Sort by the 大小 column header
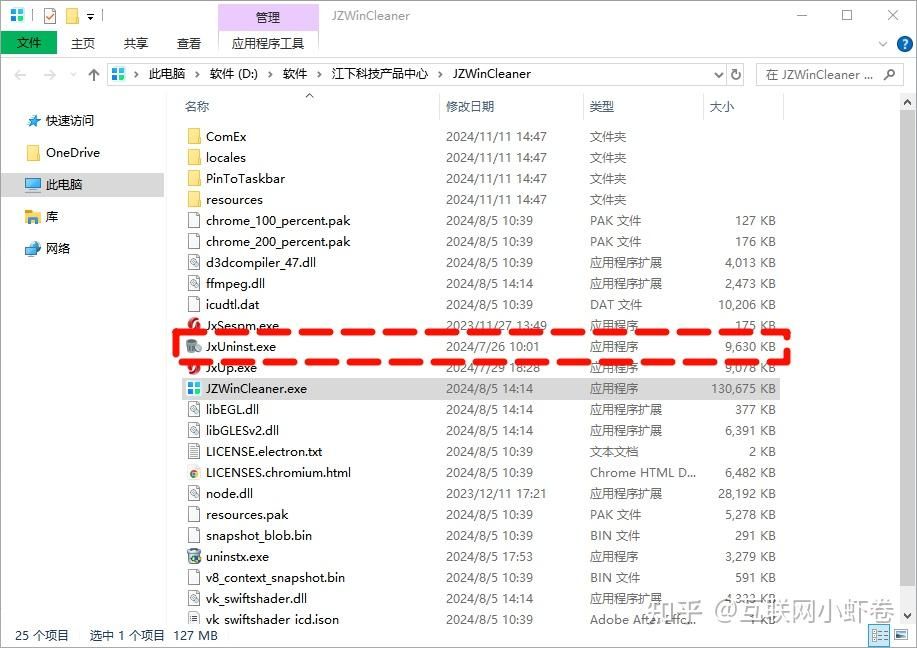Viewport: 917px width, 648px height. [722, 106]
